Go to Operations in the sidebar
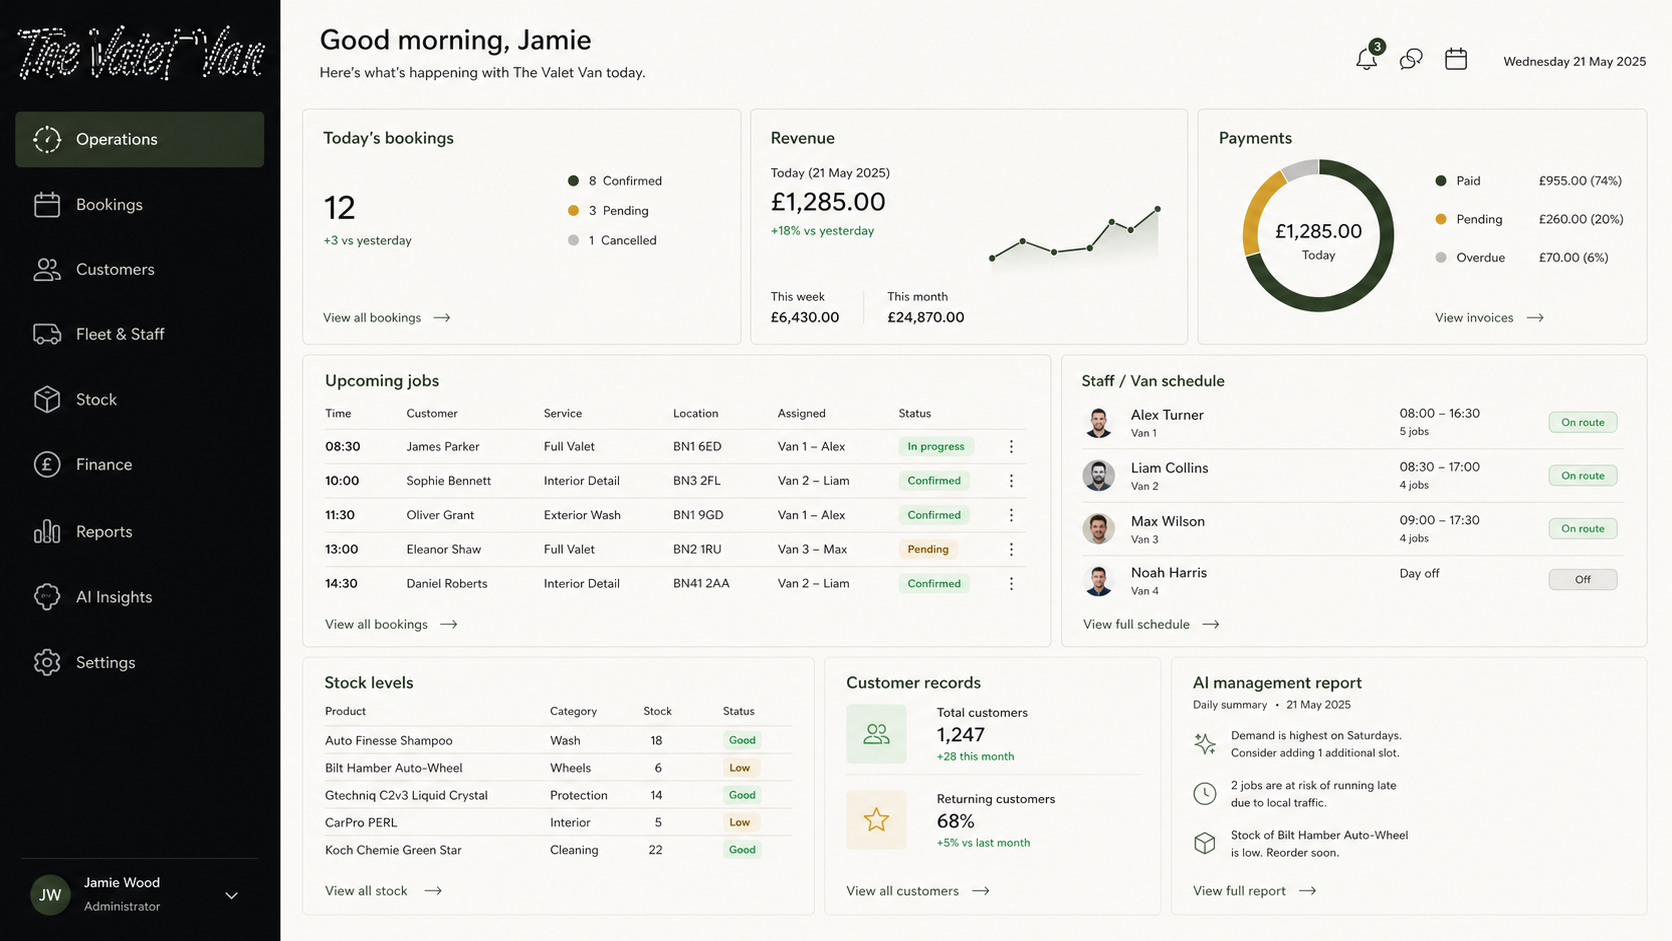 tap(140, 139)
